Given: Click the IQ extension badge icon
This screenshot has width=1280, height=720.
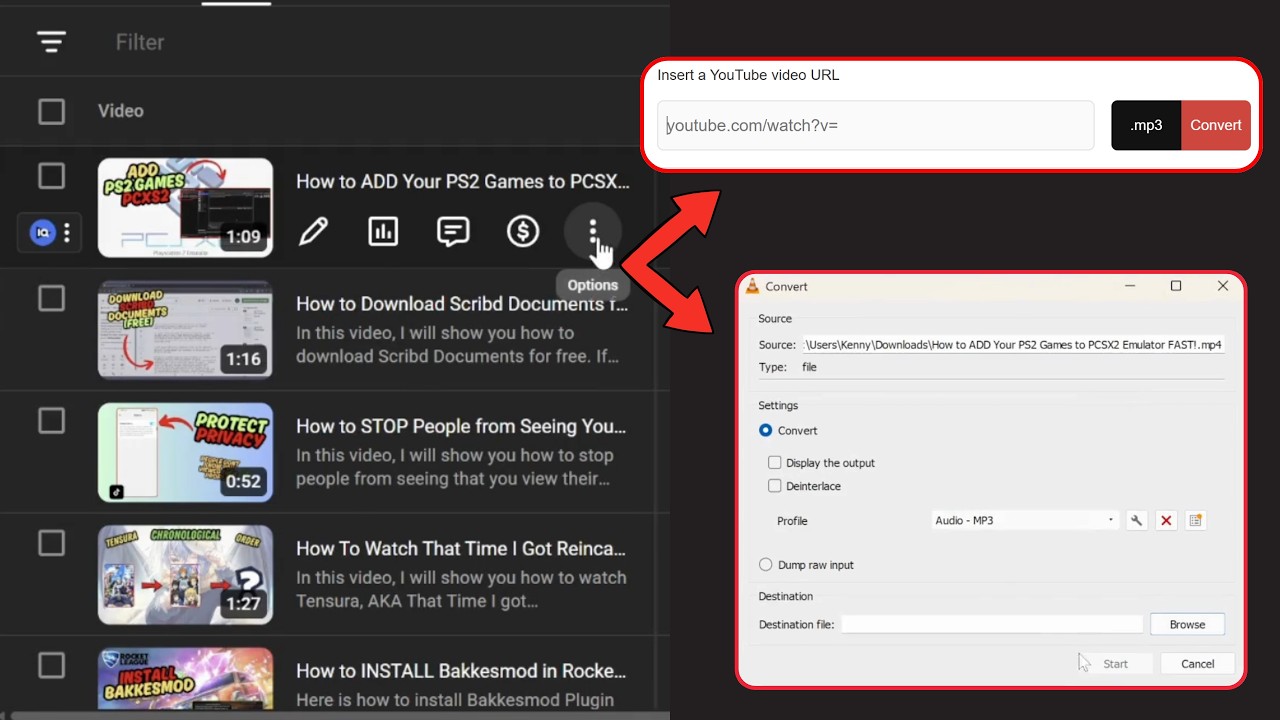Looking at the screenshot, I should tap(42, 233).
